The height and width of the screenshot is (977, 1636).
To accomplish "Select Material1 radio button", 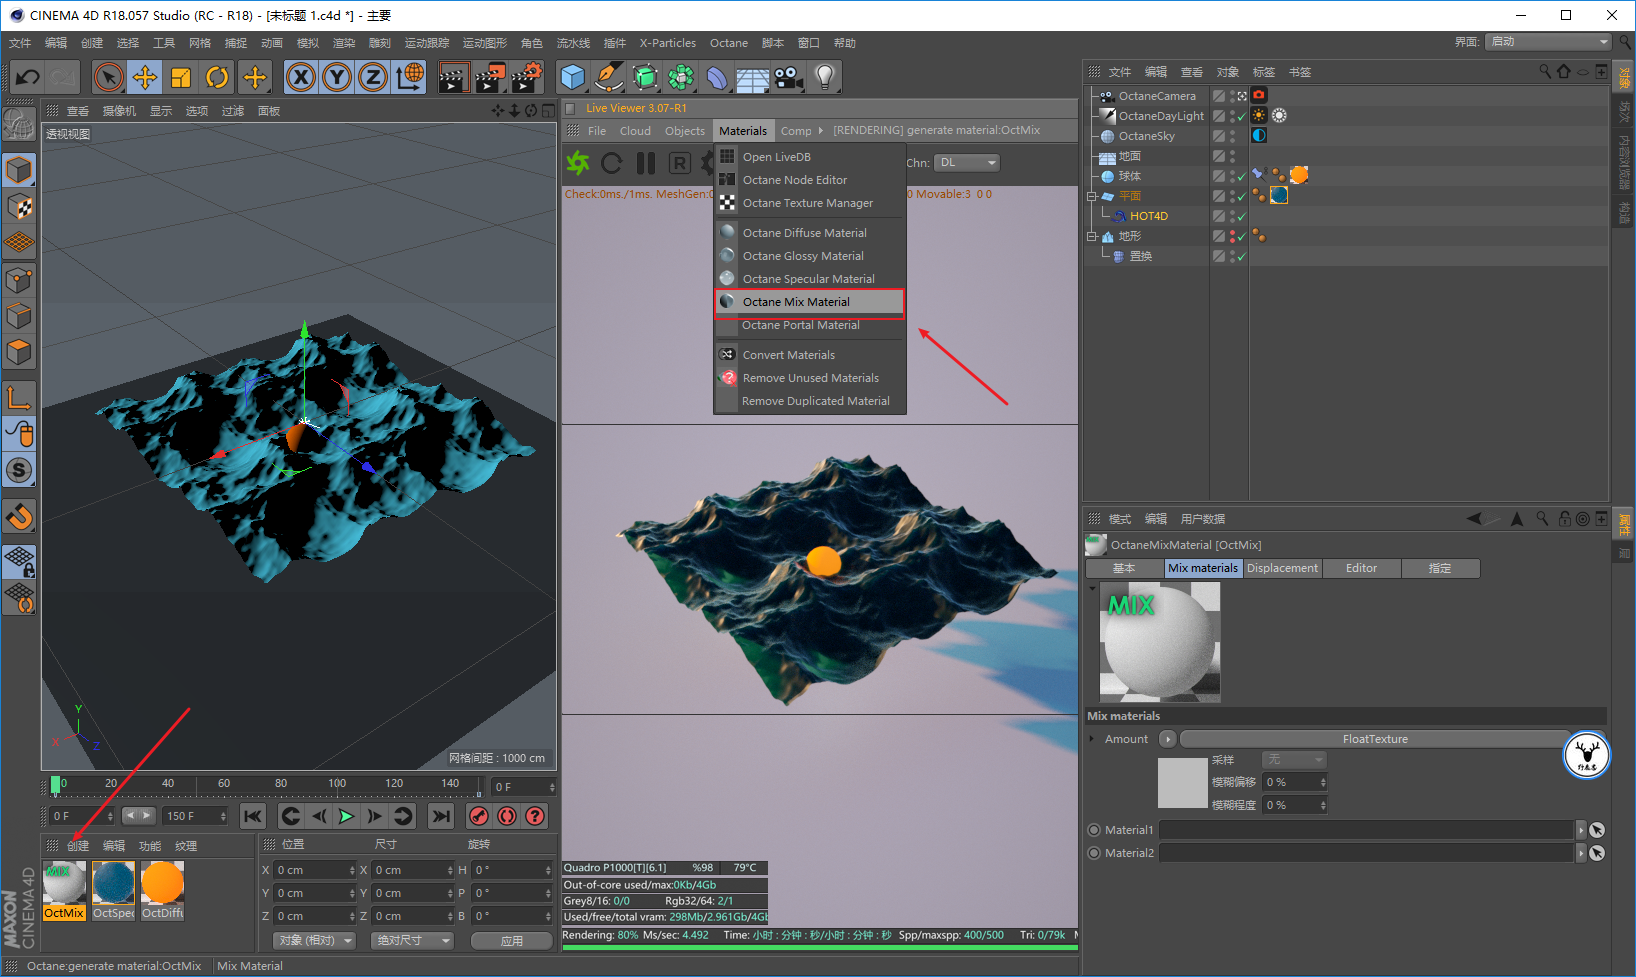I will click(x=1094, y=830).
